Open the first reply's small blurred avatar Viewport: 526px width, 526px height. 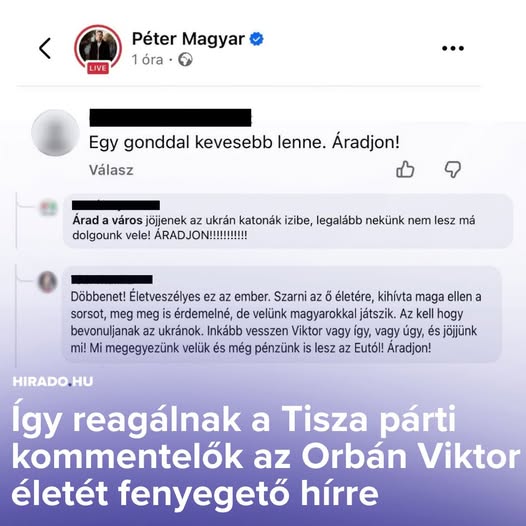point(49,207)
